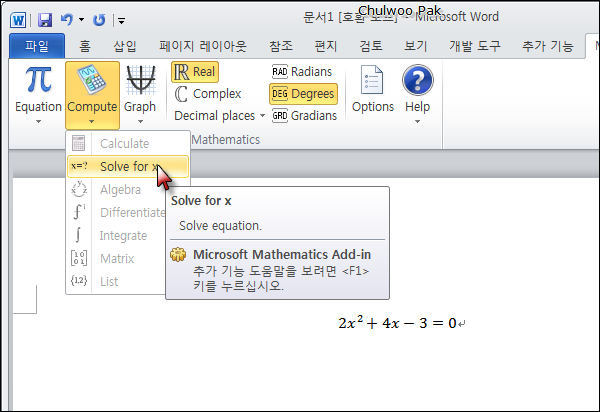Screen dimensions: 600x412
Task: Open the Decimal places dropdown
Action: coord(219,116)
